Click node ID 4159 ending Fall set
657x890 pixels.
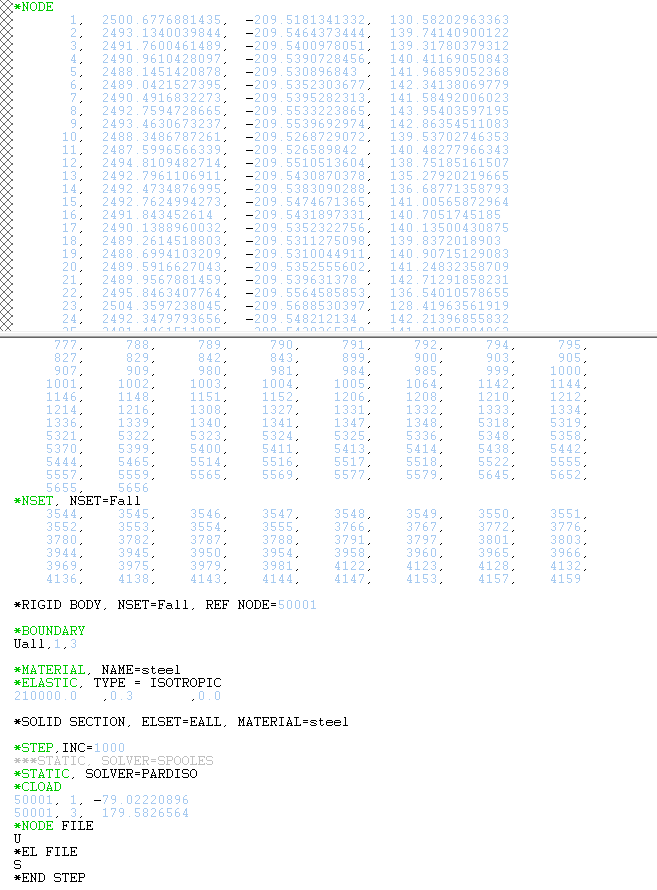566,579
